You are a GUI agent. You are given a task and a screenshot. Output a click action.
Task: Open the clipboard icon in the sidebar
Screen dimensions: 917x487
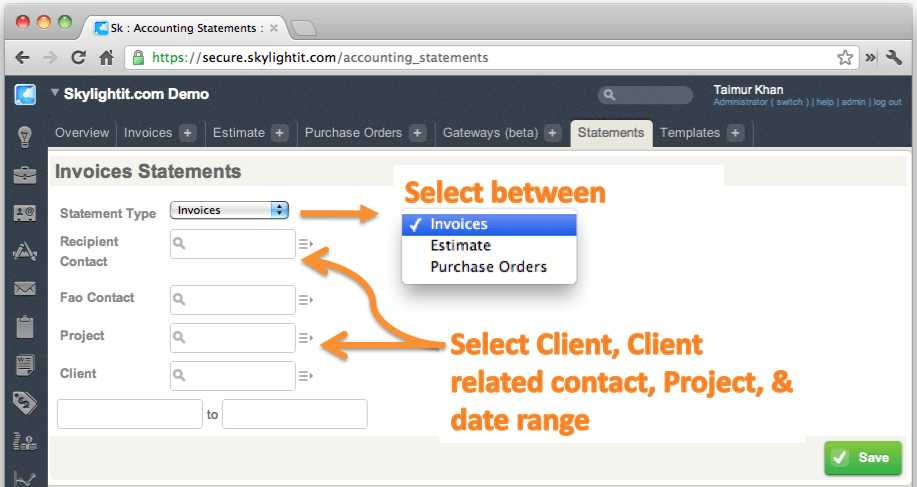point(25,327)
